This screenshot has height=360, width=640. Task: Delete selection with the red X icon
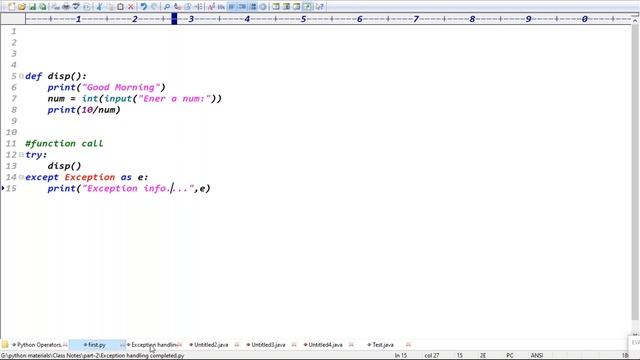coord(131,7)
